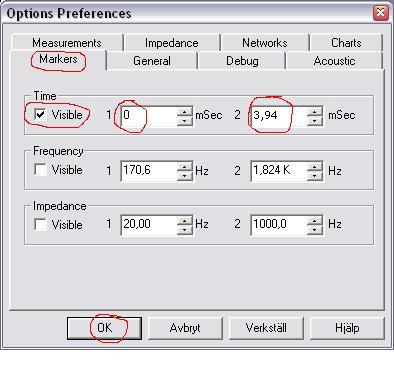
Task: Increase Time marker 1 with up arrow
Action: pyautogui.click(x=185, y=111)
